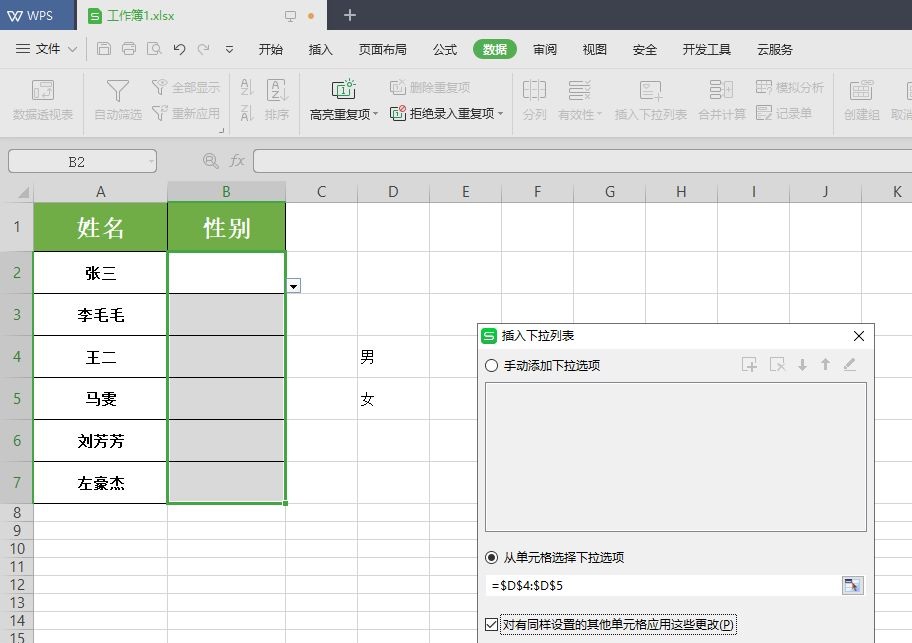Click the range selector icon beside =$D$4:$D$5
This screenshot has width=912, height=643.
coord(852,586)
